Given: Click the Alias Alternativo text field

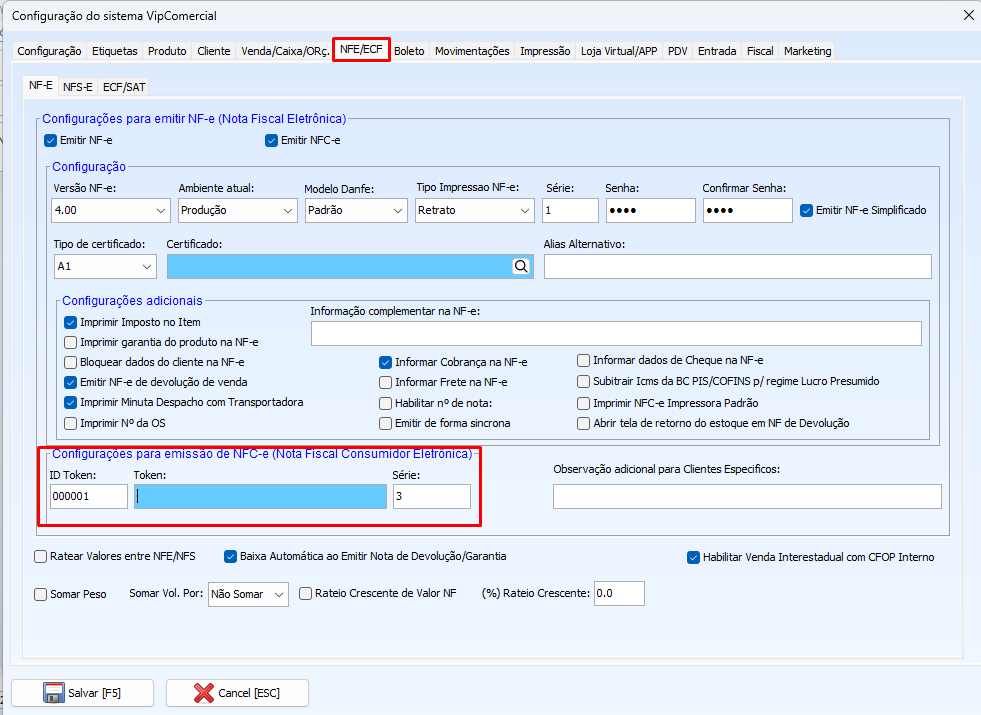Looking at the screenshot, I should pyautogui.click(x=737, y=266).
